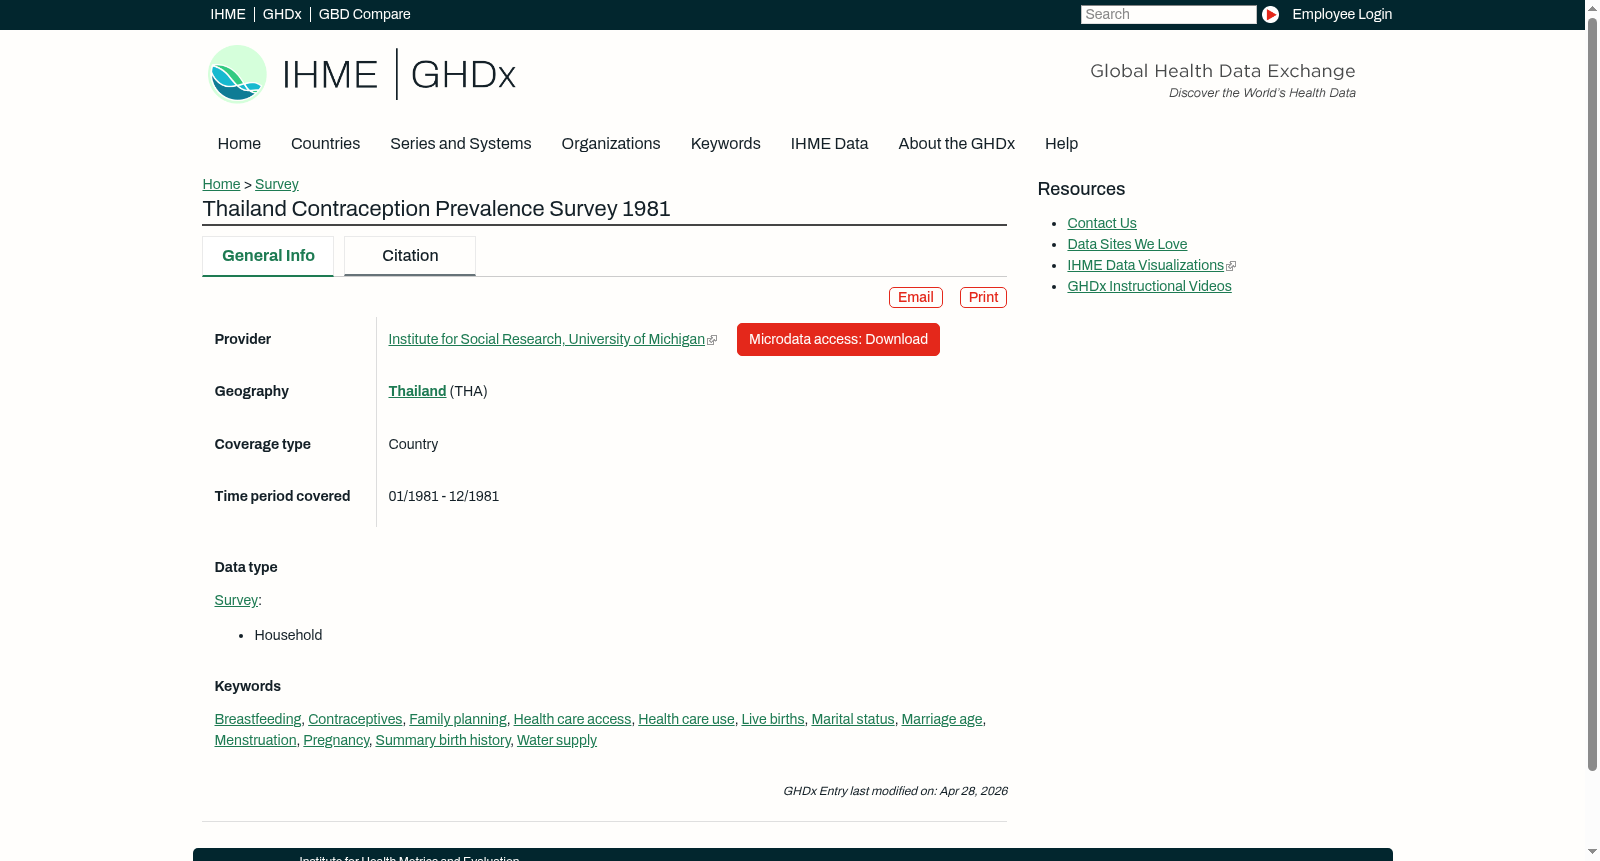Click the vertical page scrollbar thumb

[1592, 393]
